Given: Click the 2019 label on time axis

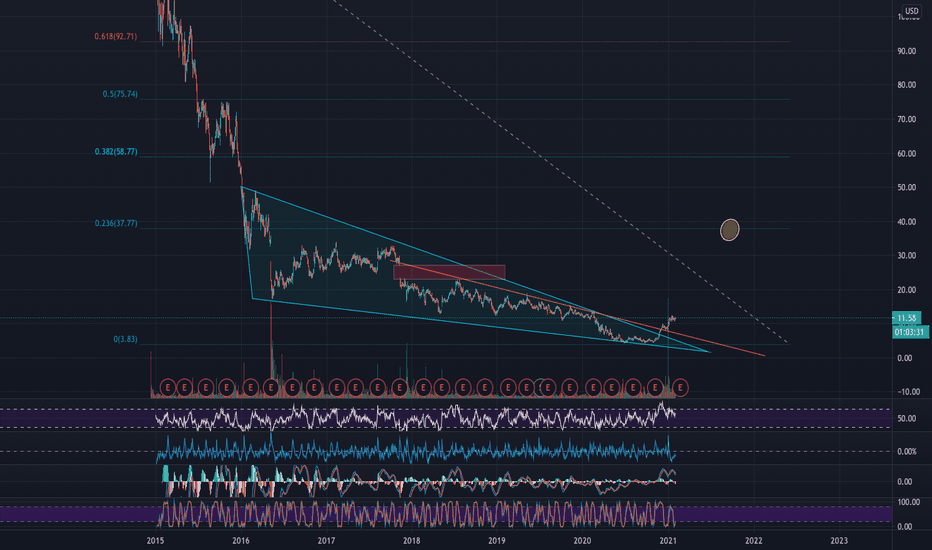Looking at the screenshot, I should click(x=497, y=540).
